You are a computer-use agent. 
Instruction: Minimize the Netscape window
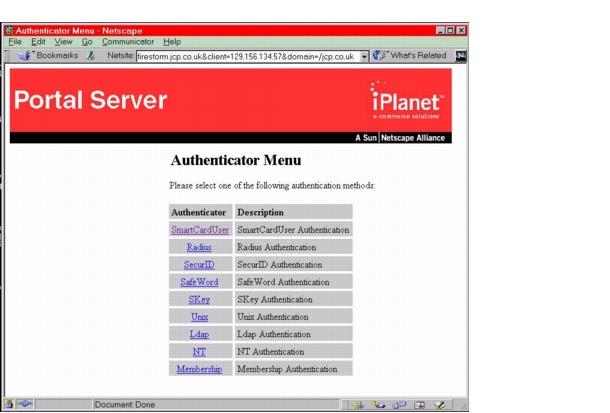click(x=440, y=30)
